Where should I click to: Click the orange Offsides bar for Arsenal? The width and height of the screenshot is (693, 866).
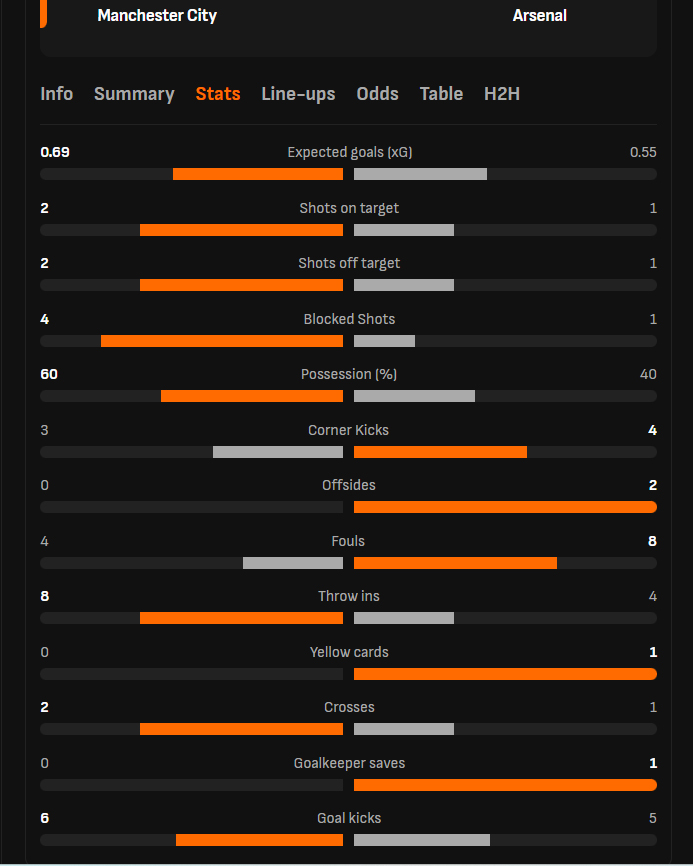(x=505, y=507)
